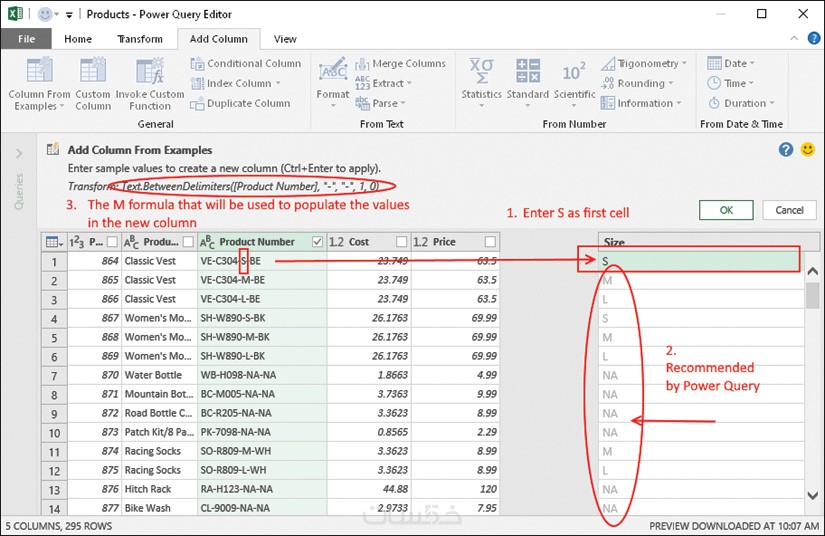Check the Price column checkbox
The height and width of the screenshot is (536, 825).
pos(490,241)
